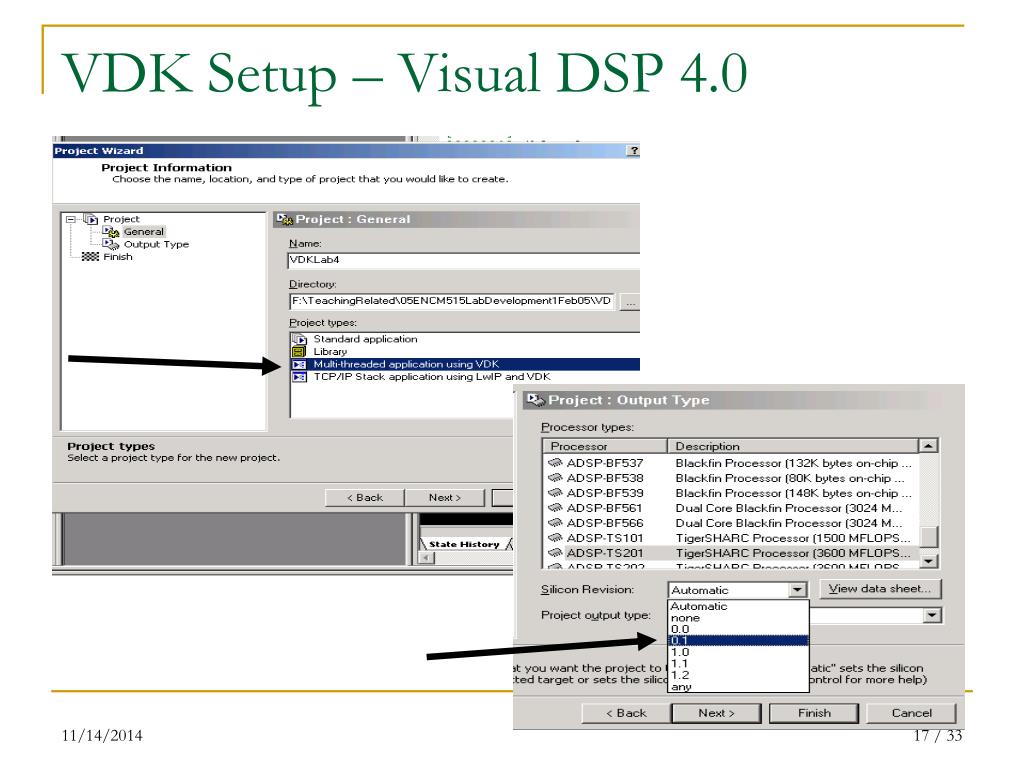
Task: Choose the Standard application project type icon
Action: click(299, 339)
